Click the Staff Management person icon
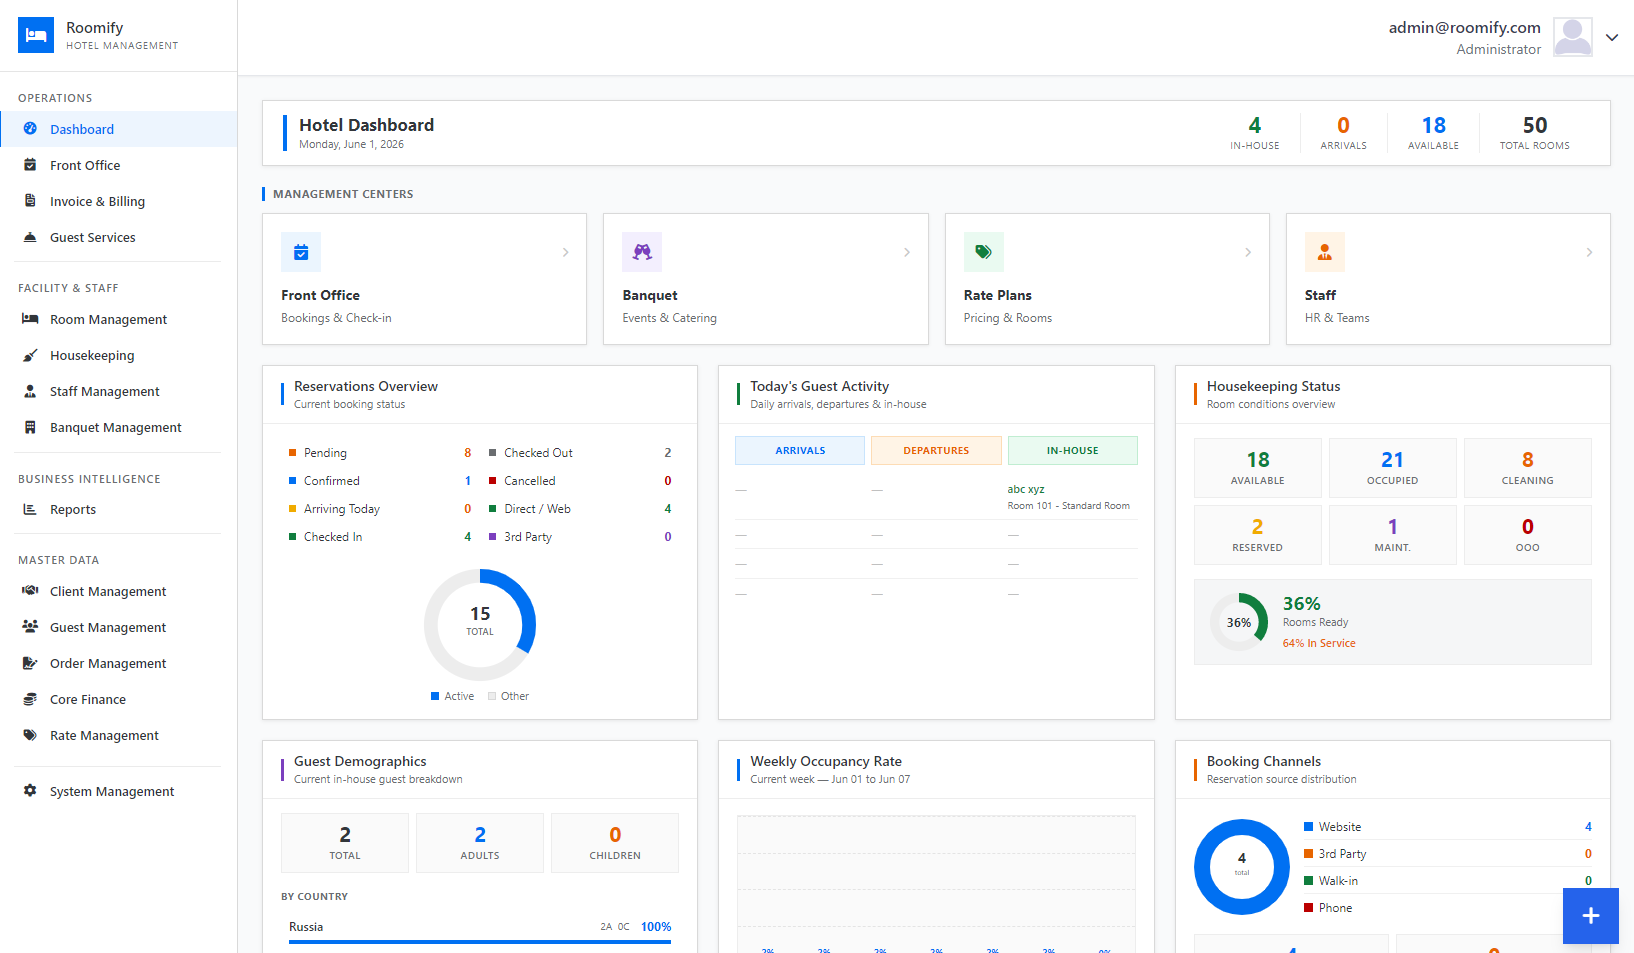The width and height of the screenshot is (1634, 953). tap(30, 391)
